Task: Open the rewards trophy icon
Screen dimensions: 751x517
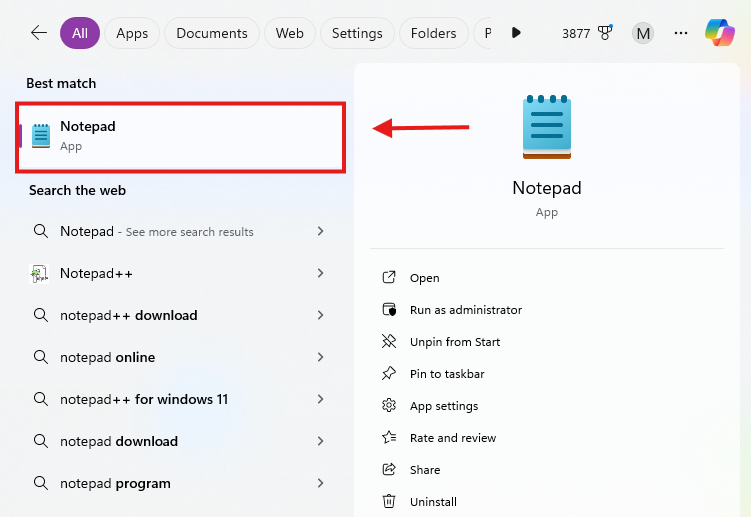Action: coord(605,33)
